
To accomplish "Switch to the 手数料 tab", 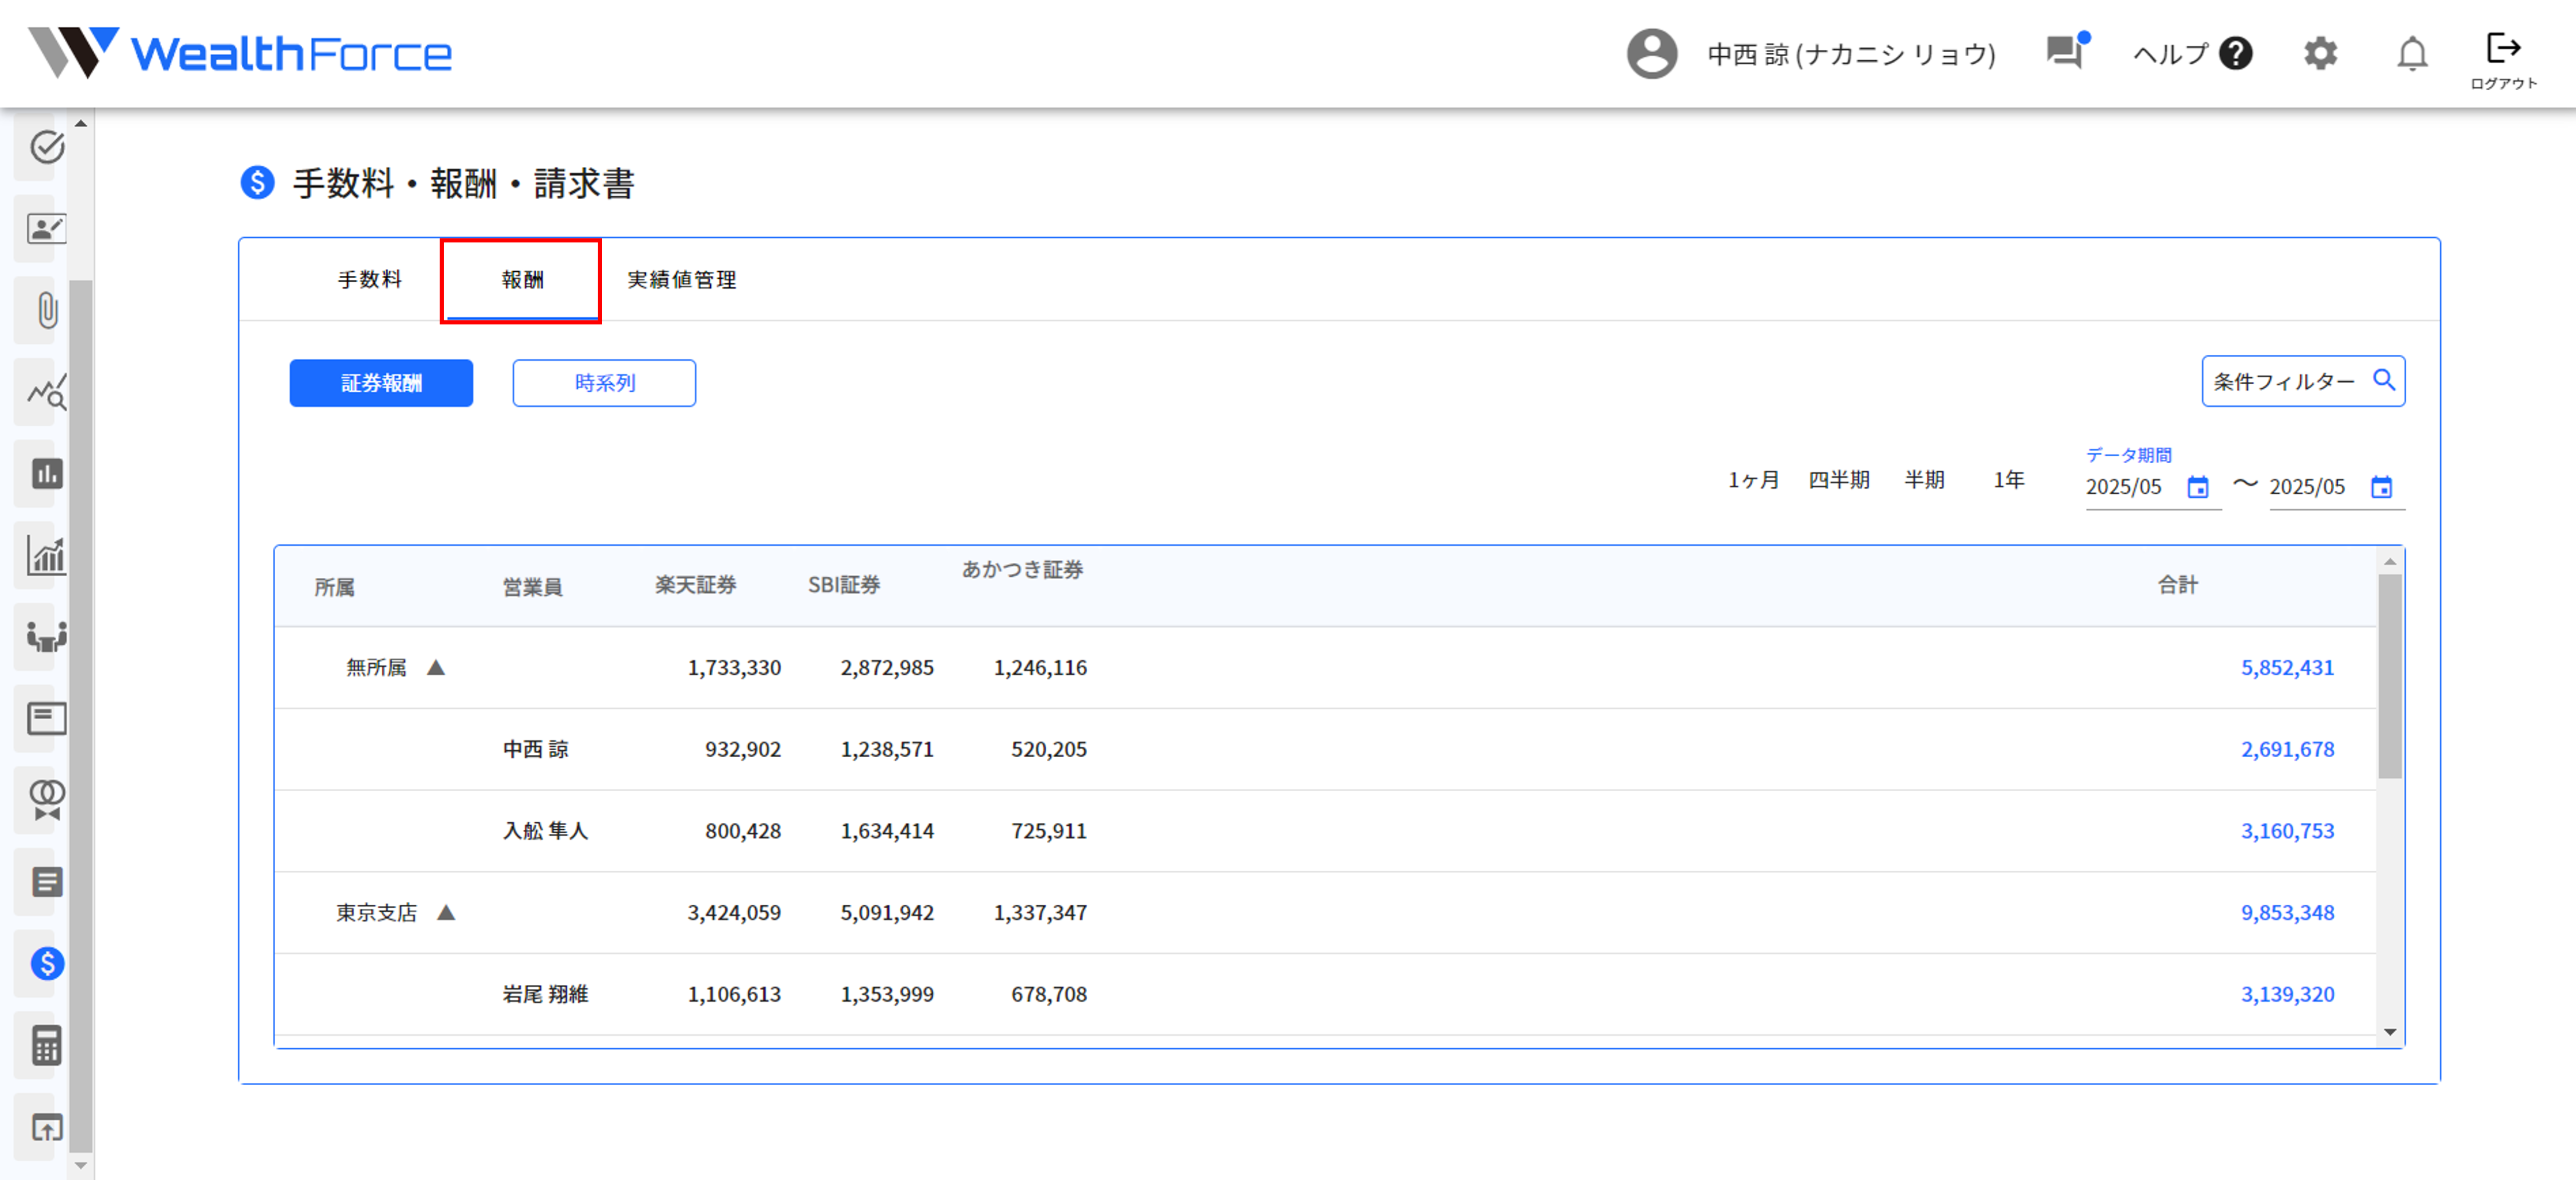I will [369, 280].
